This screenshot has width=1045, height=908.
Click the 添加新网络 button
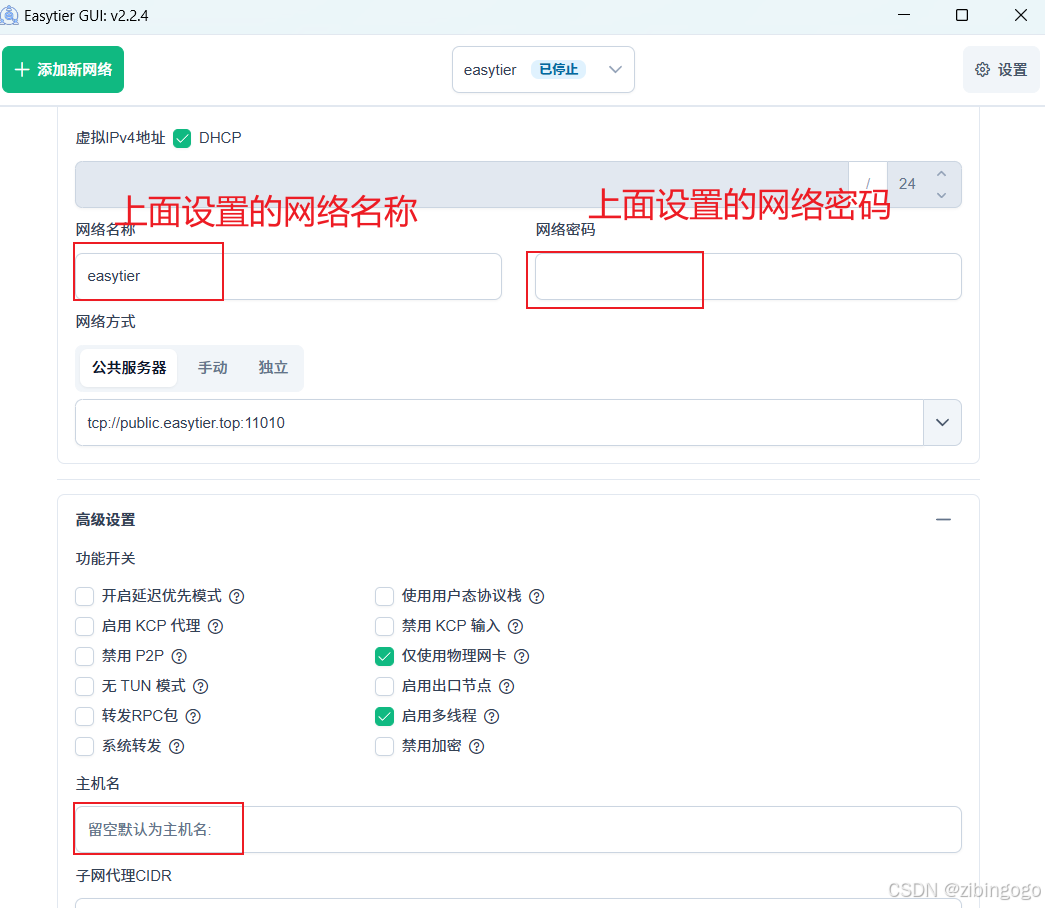63,69
